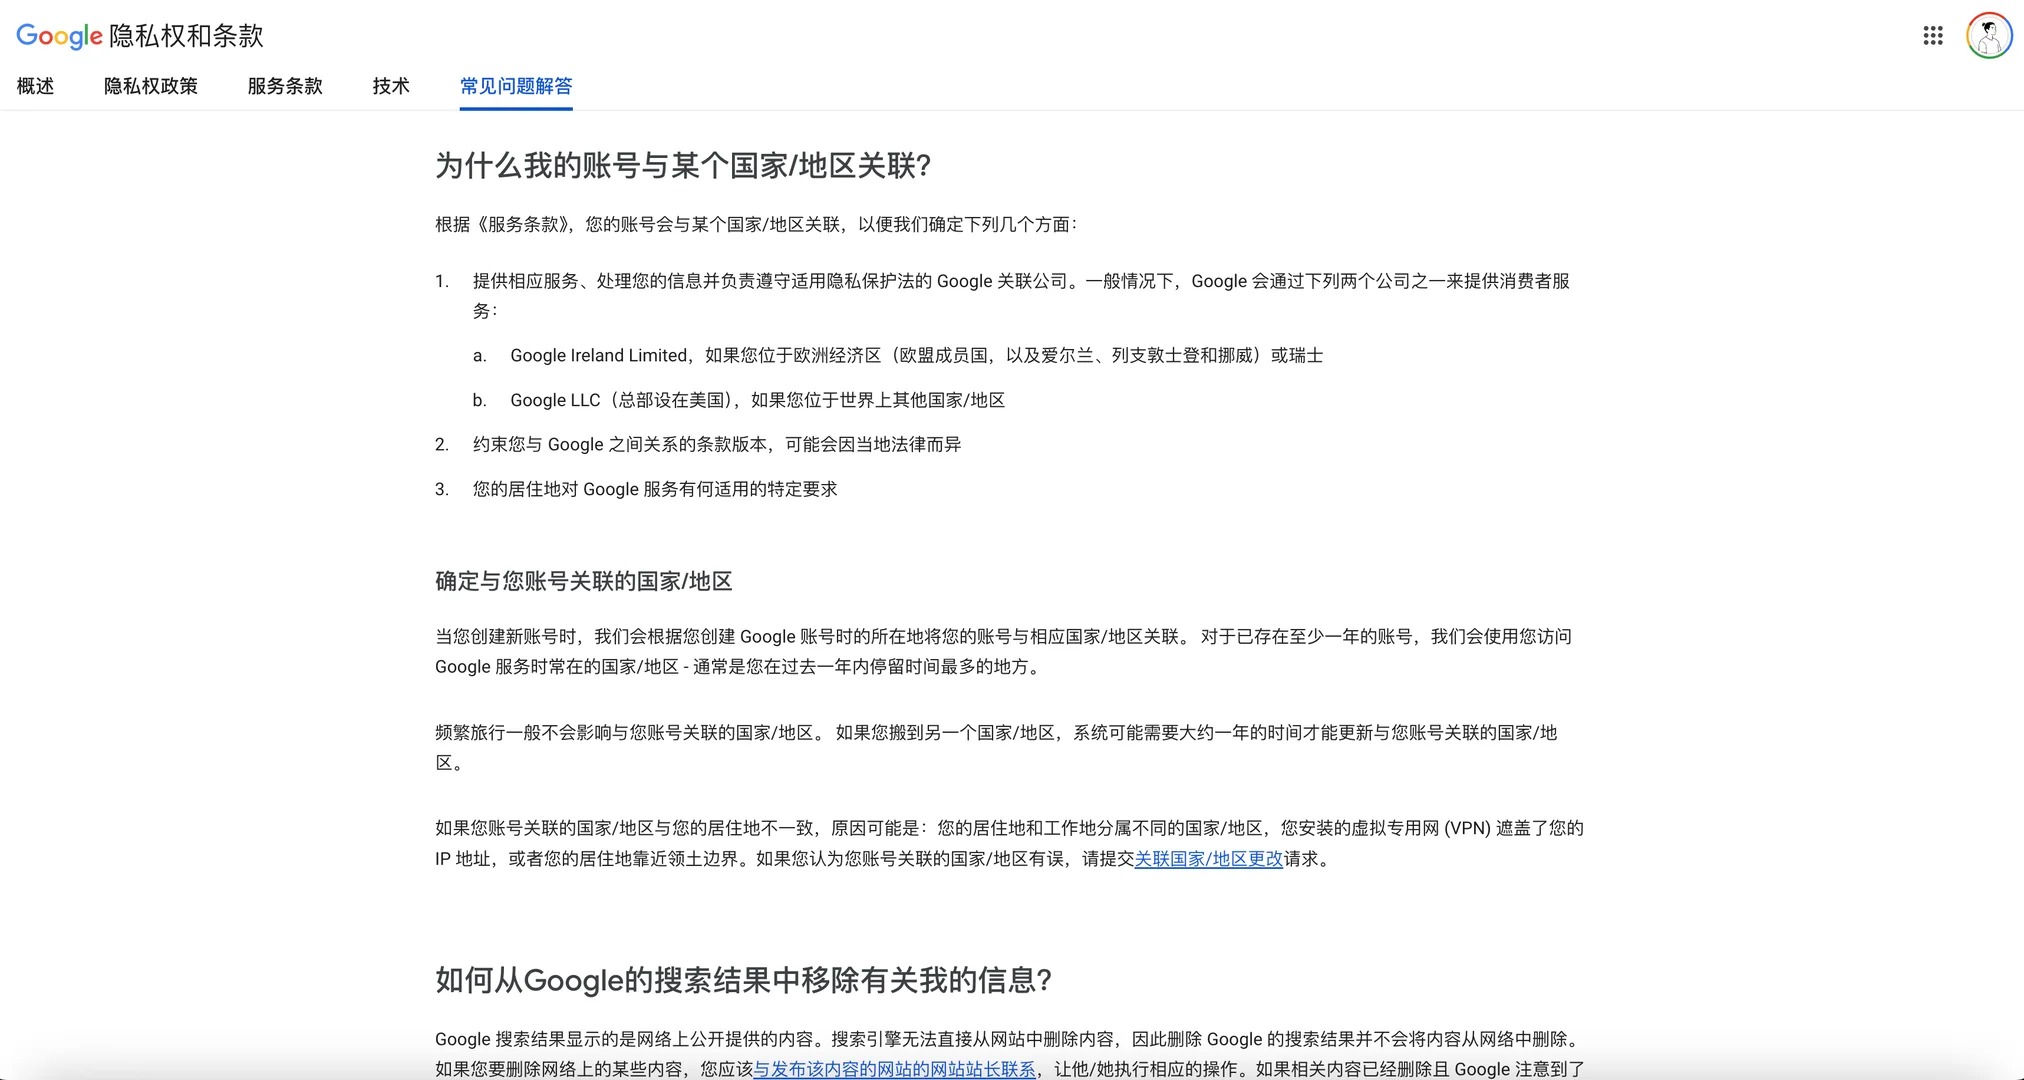The image size is (2024, 1080).
Task: Click paragraph starting Google 搜索结果显示的是网络上公开
Action: 1010,1054
